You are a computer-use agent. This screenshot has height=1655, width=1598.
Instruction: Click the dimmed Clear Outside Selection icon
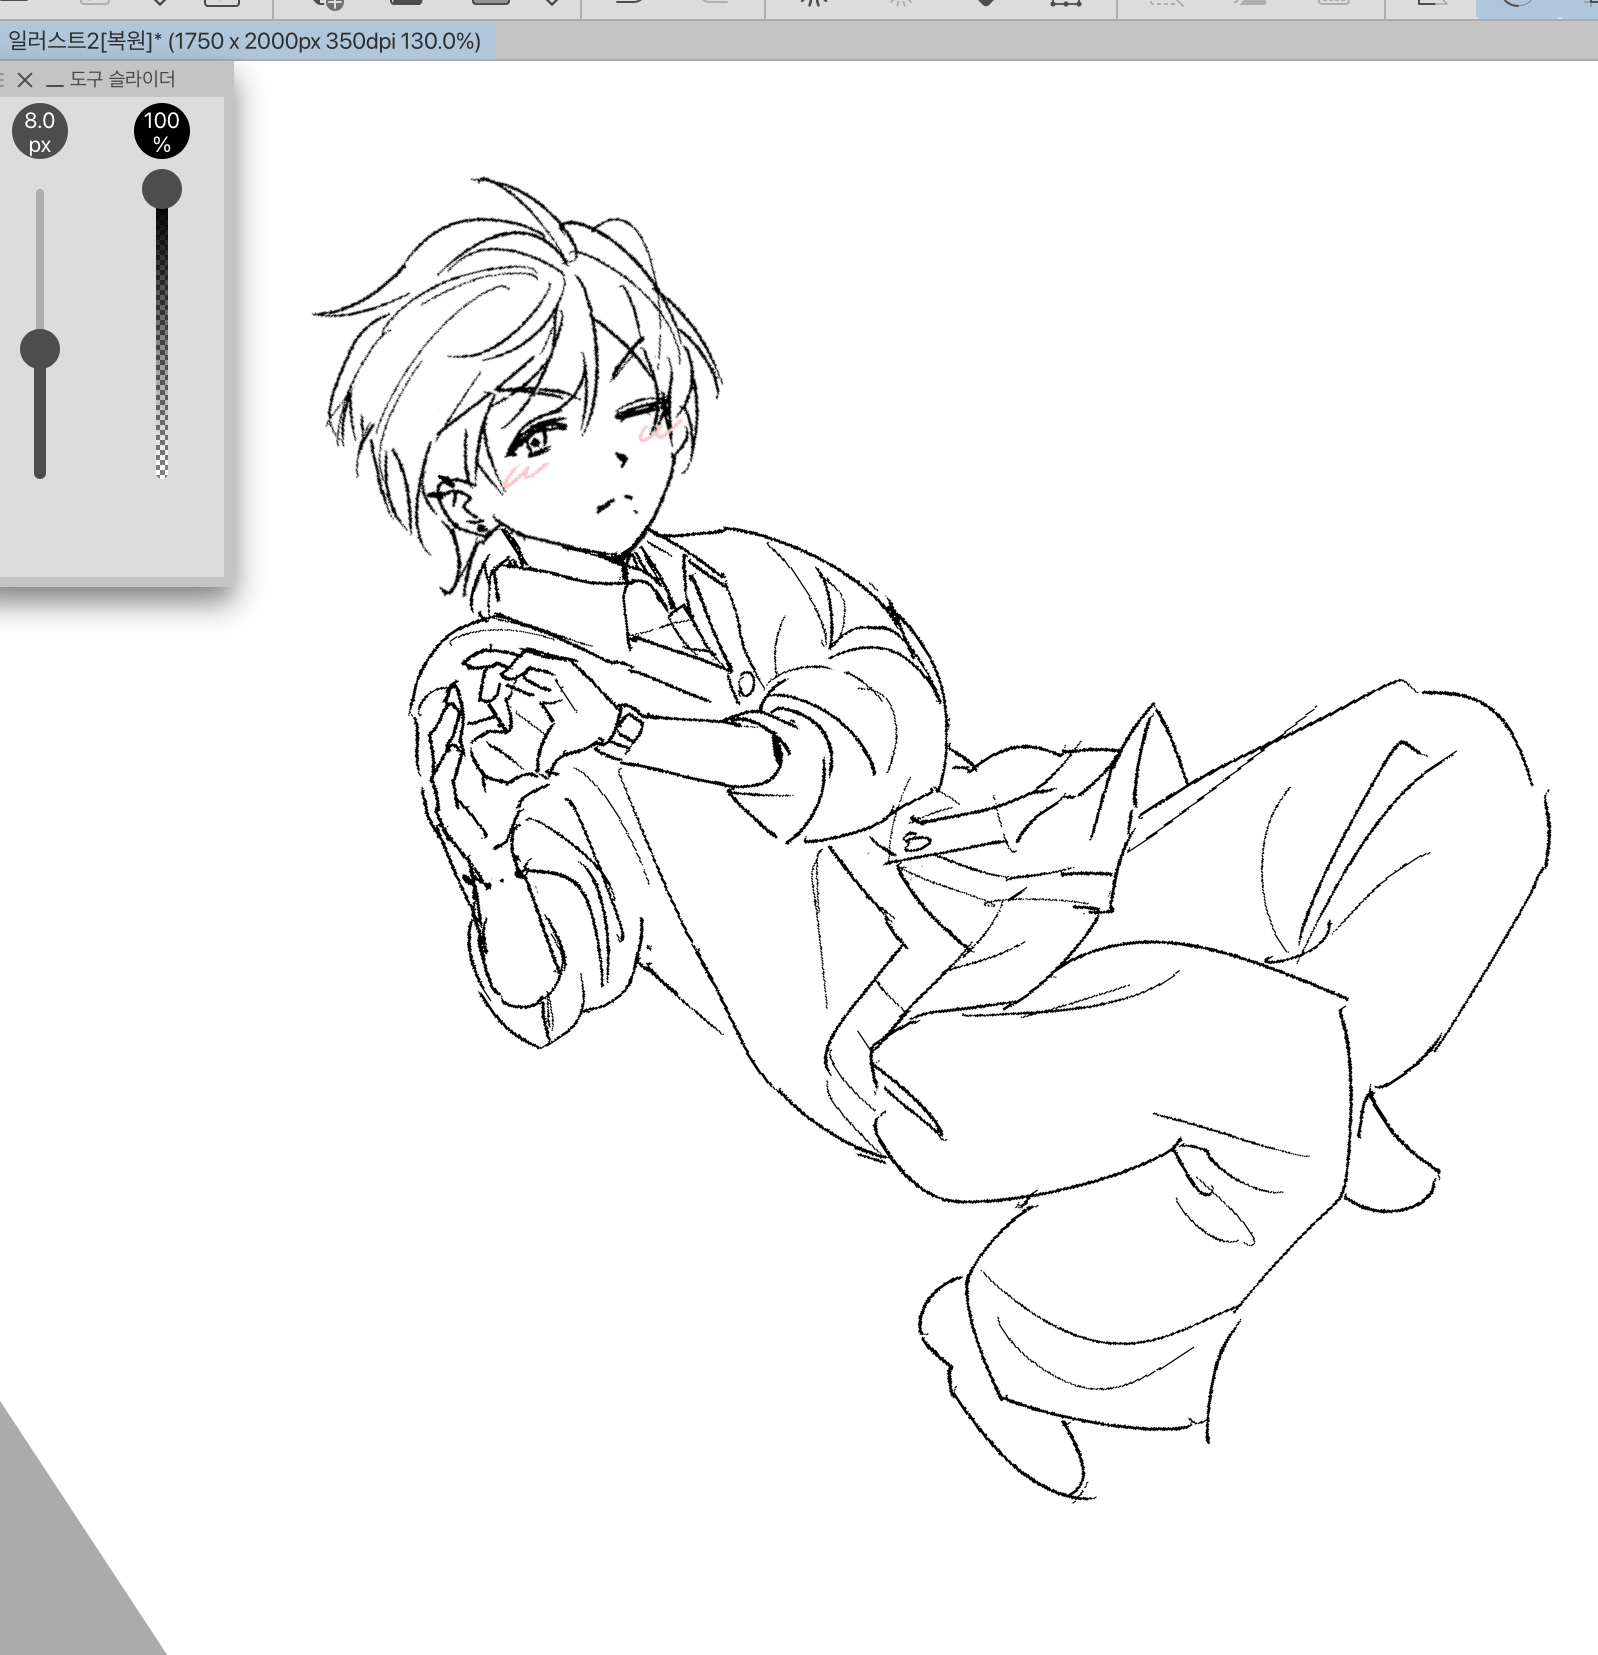coord(901,3)
